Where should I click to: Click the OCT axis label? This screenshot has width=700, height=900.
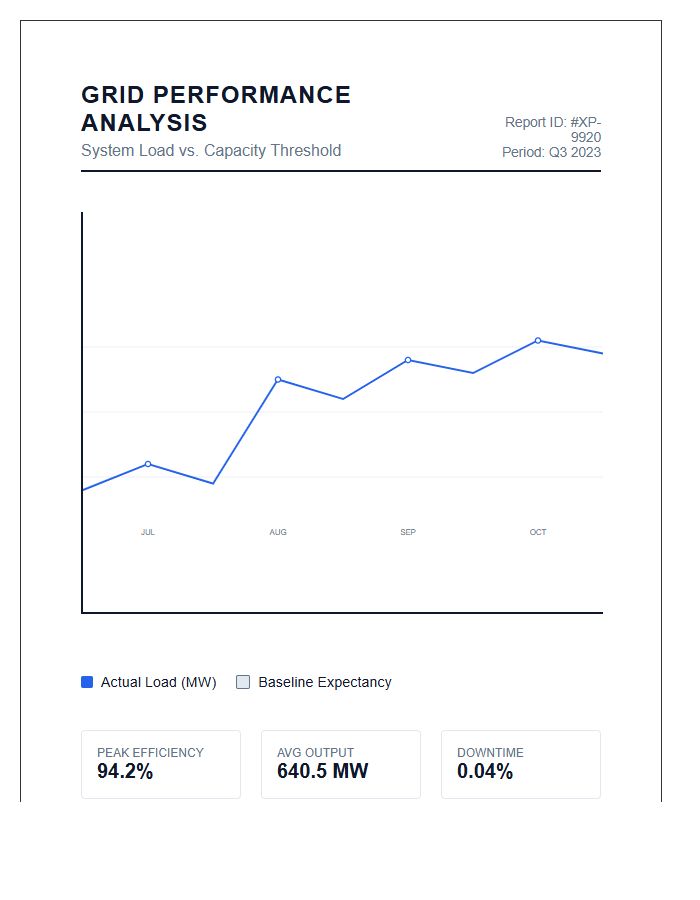(x=538, y=532)
